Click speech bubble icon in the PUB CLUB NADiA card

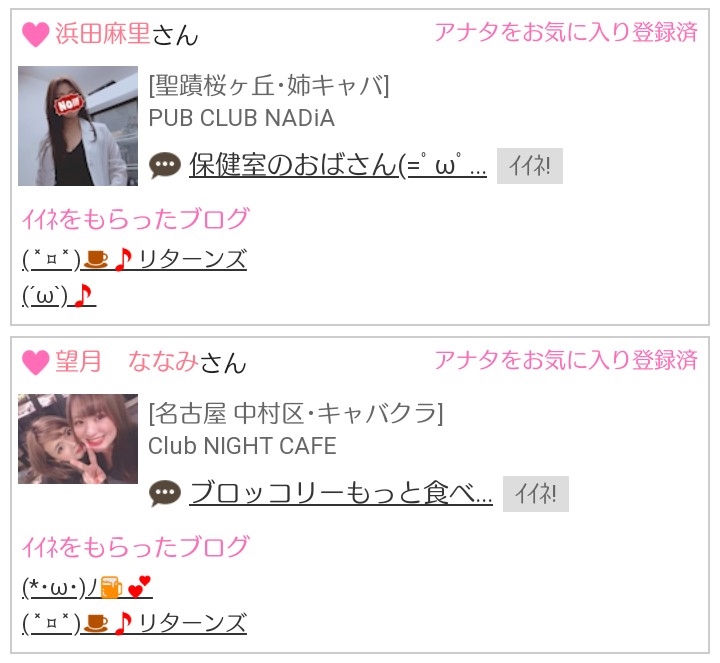click(x=165, y=165)
